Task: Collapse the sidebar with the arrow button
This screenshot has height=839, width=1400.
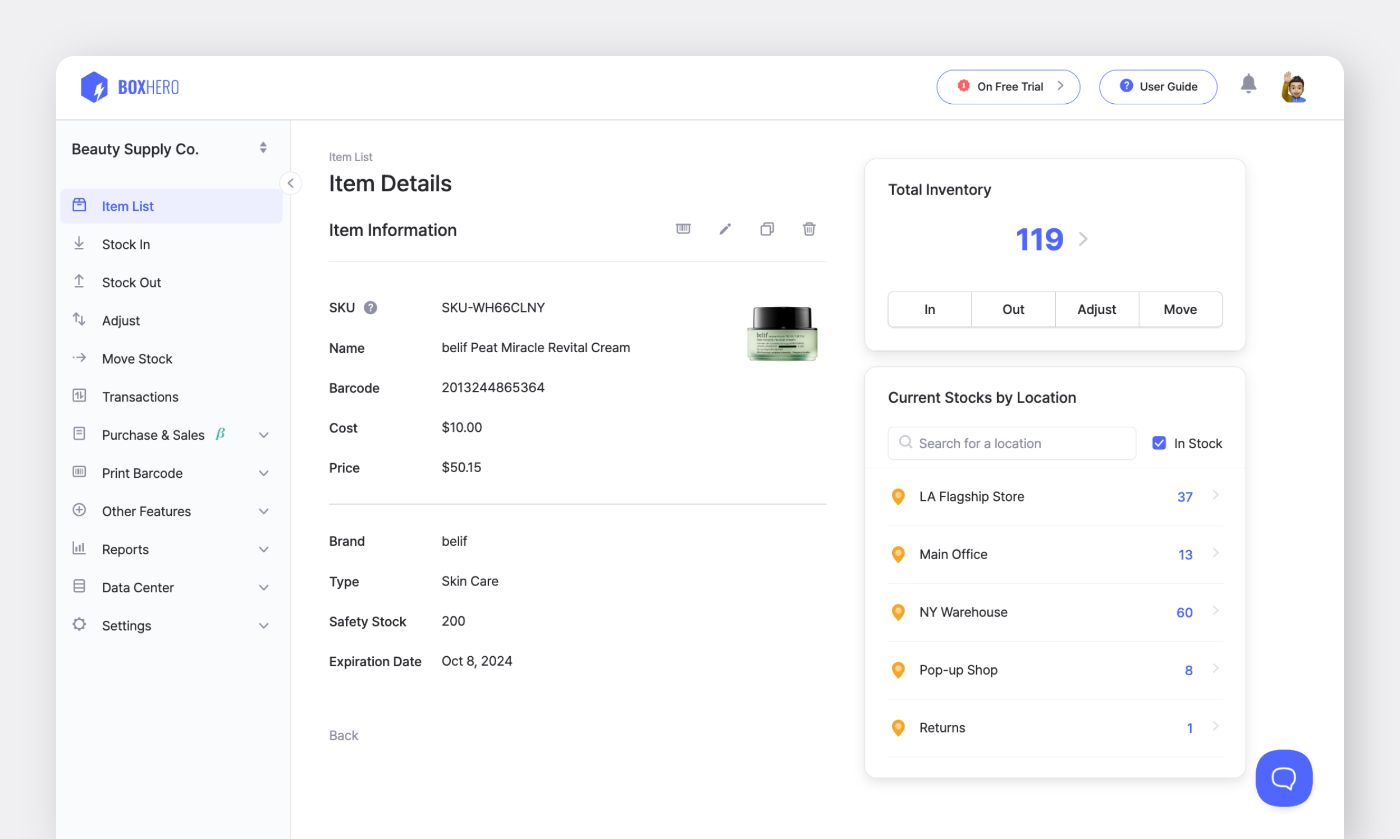Action: tap(290, 183)
